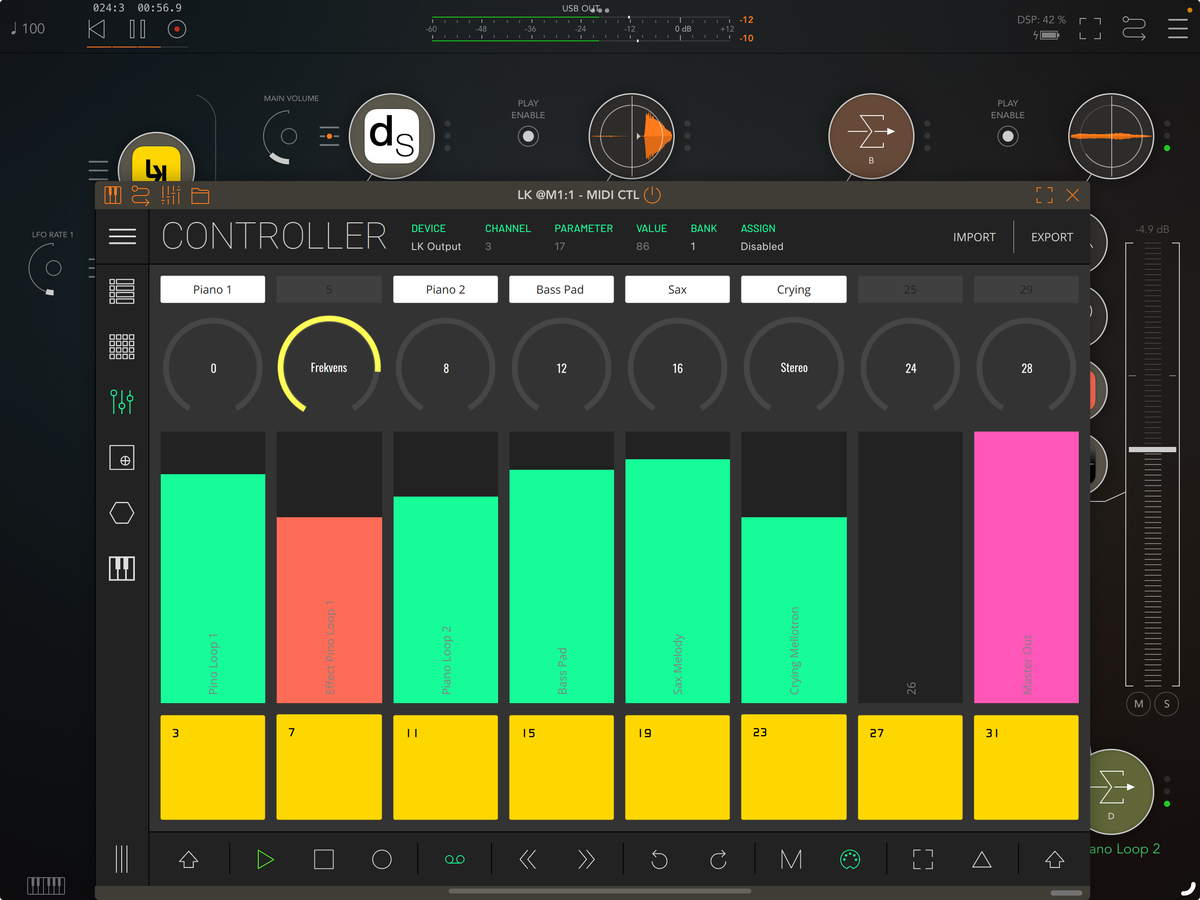
Task: Click the double right chevrons icon
Action: pyautogui.click(x=586, y=859)
